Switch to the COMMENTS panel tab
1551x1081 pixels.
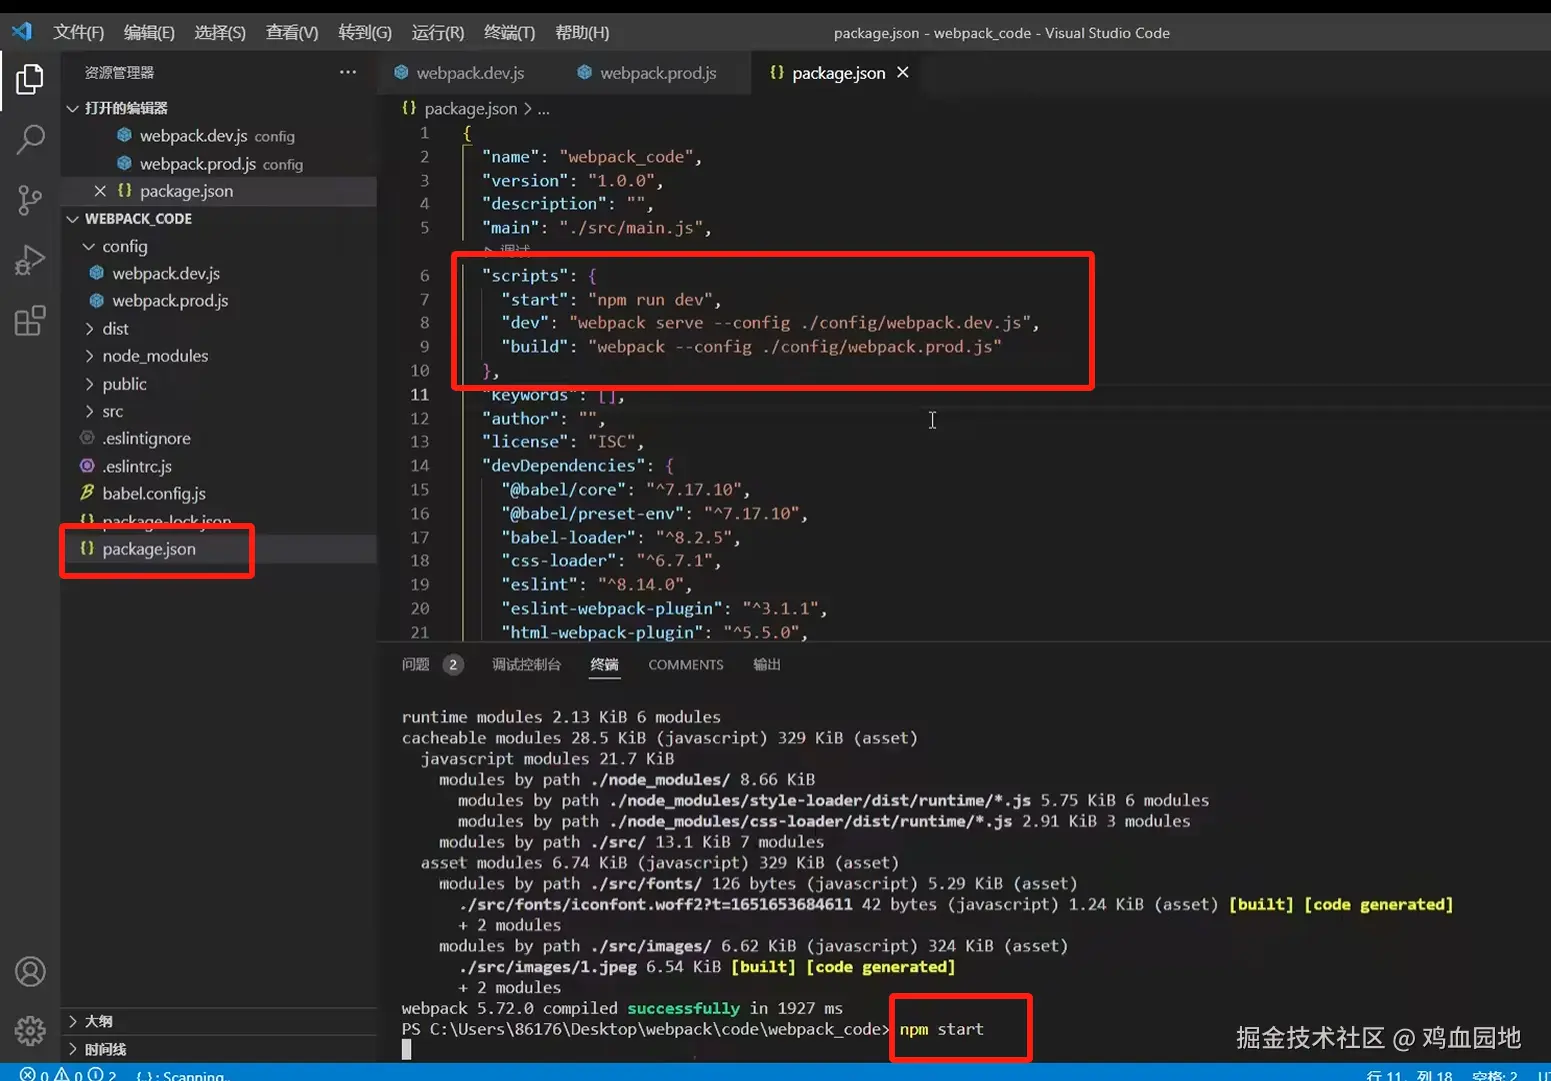pos(686,665)
